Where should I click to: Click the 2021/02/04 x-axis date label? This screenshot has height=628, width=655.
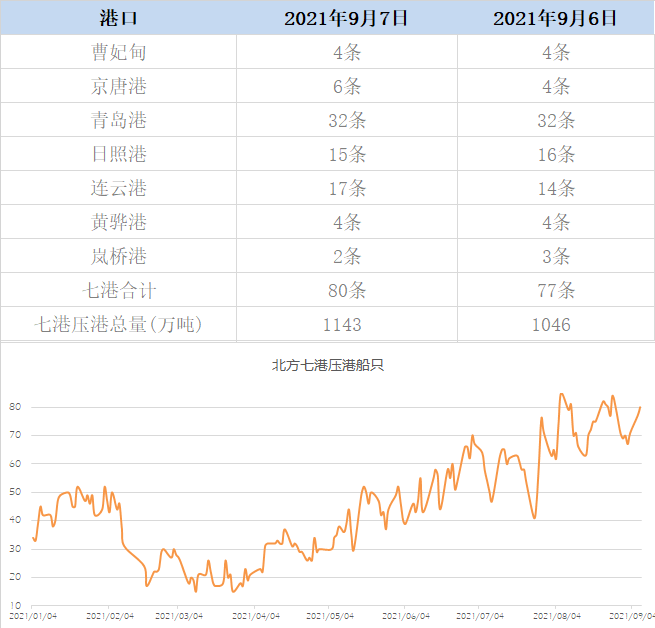(110, 616)
